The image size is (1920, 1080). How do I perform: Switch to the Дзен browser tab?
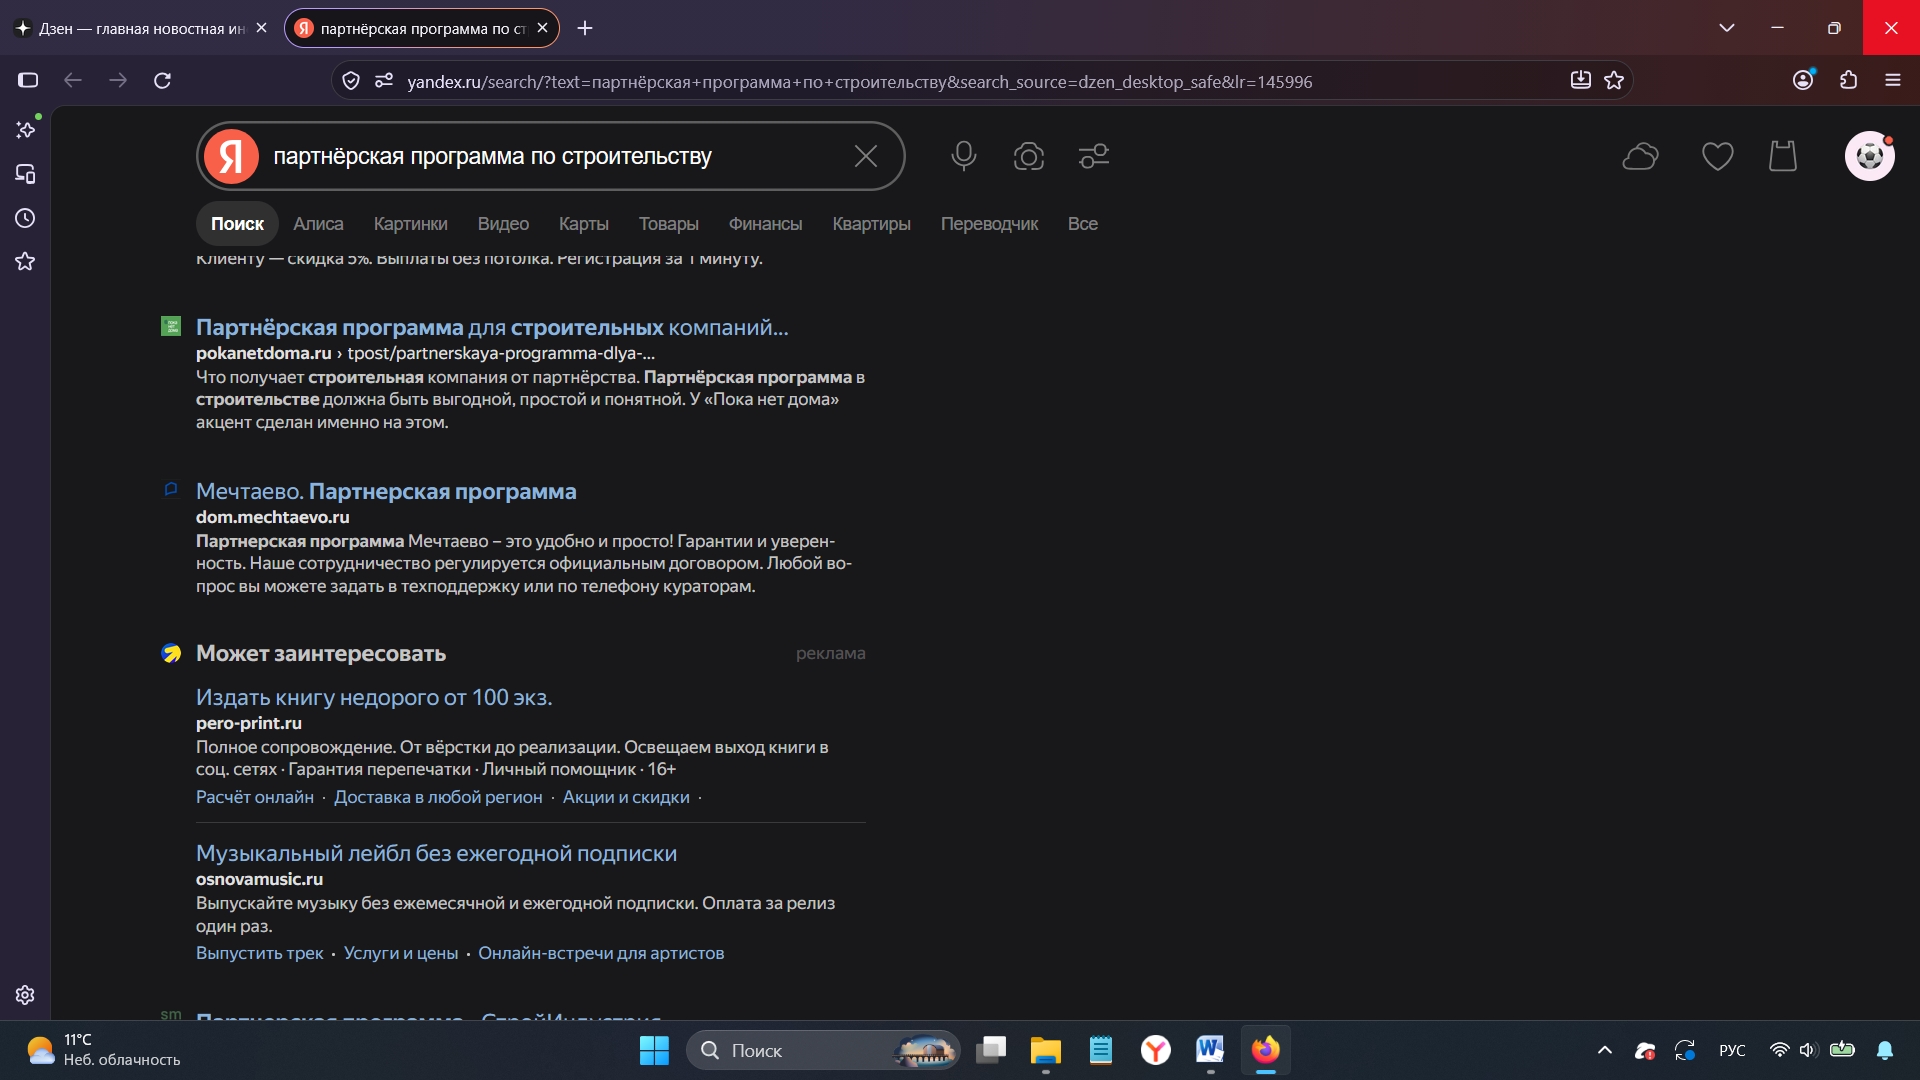click(x=140, y=28)
